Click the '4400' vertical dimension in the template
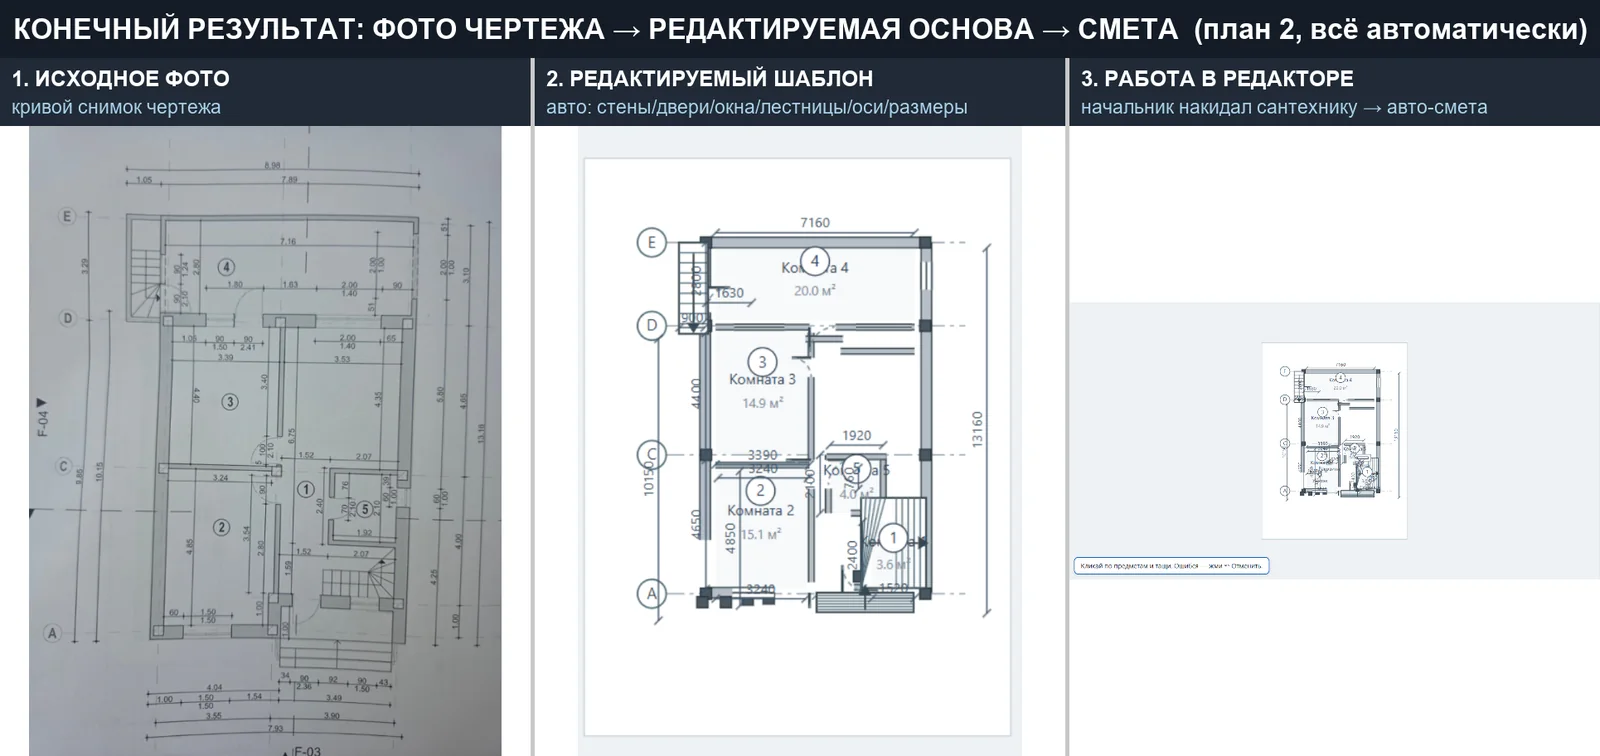Viewport: 1600px width, 756px height. click(x=697, y=392)
